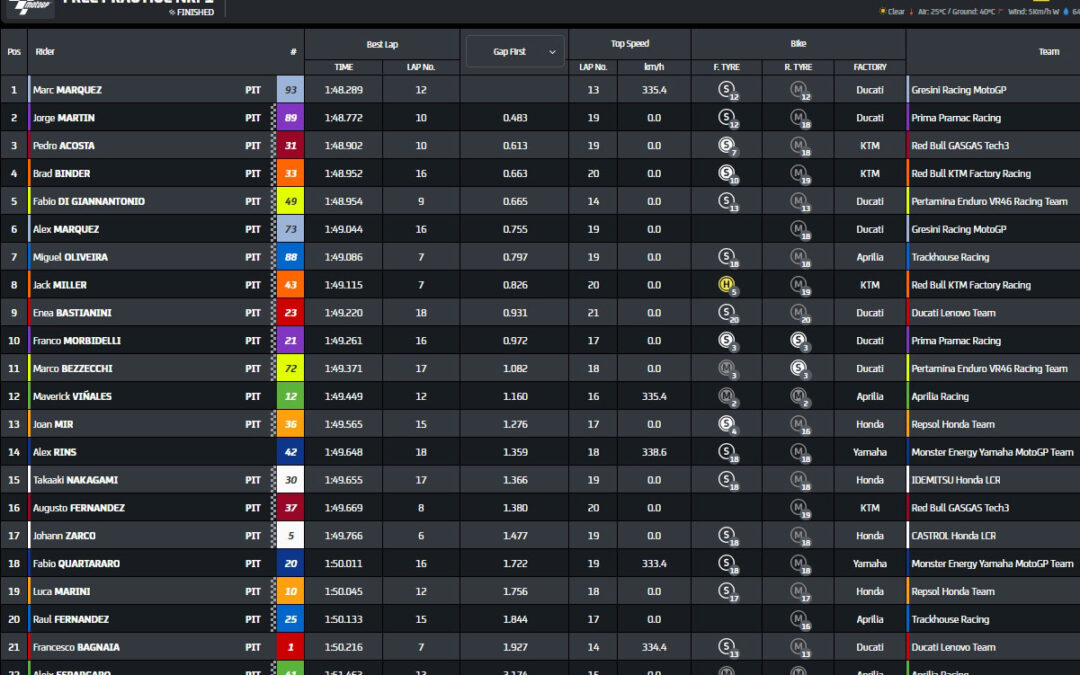Click Fabio Quartararo's rear tyre icon
The image size is (1080, 675).
(x=800, y=564)
